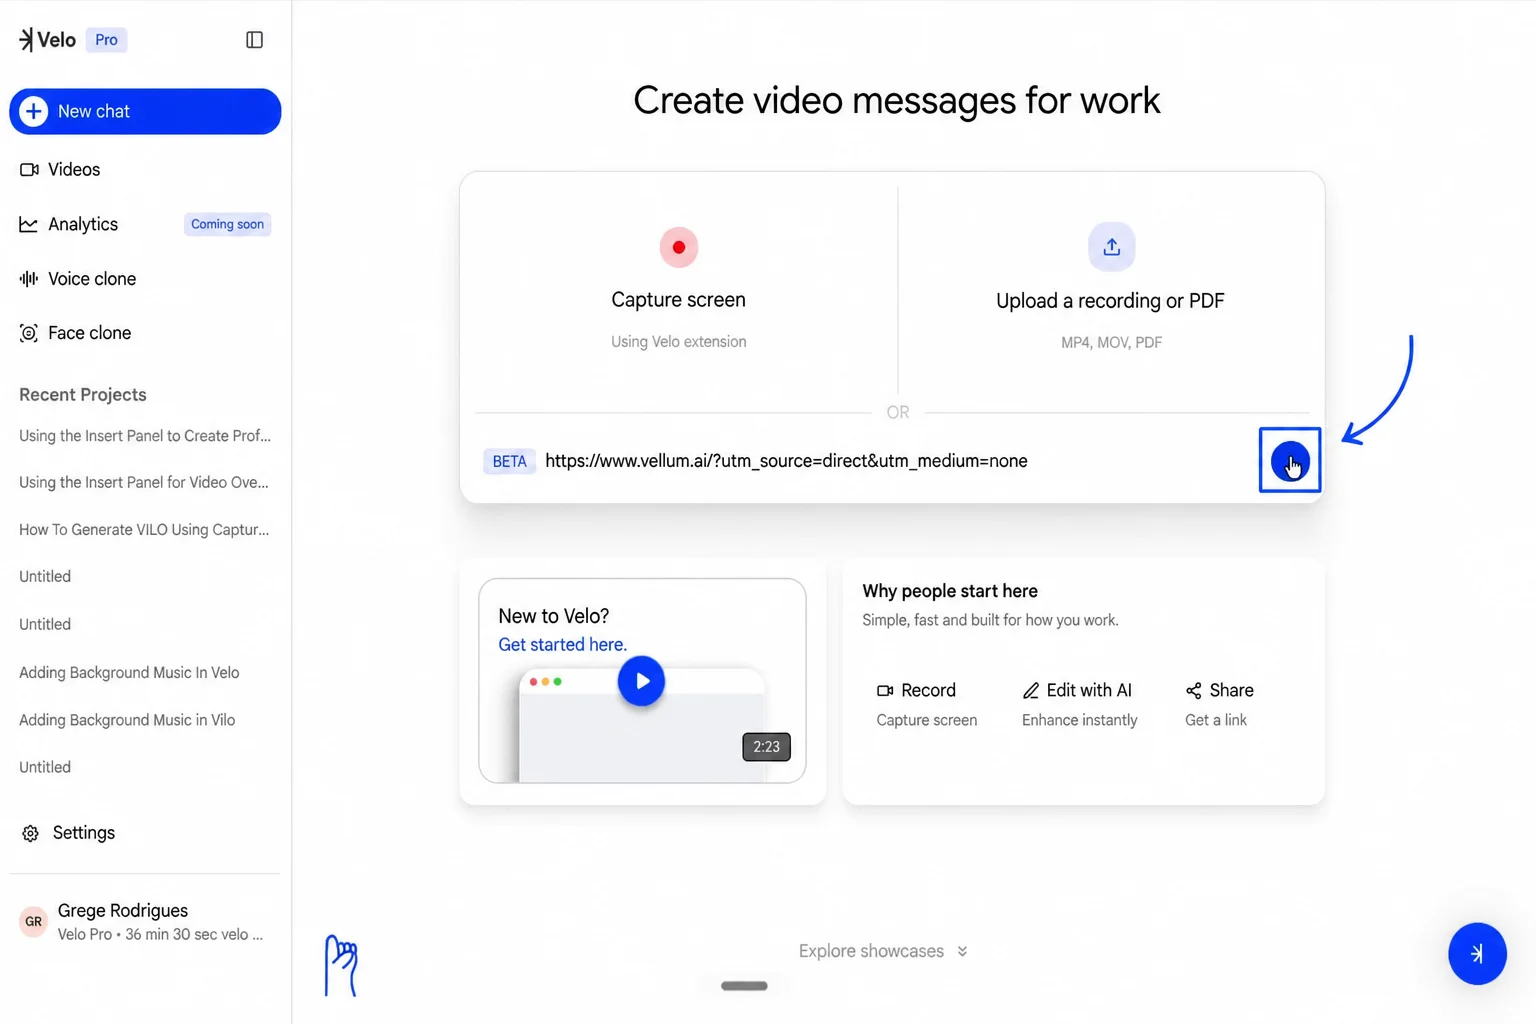Viewport: 1536px width, 1024px height.
Task: Click 'Enhance instantly' caption
Action: (1079, 720)
